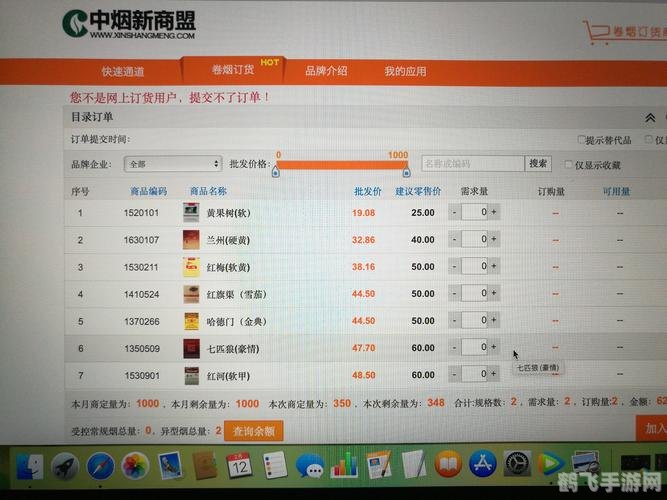
Task: Sort by the 建议零售价 column header
Action: tap(418, 191)
